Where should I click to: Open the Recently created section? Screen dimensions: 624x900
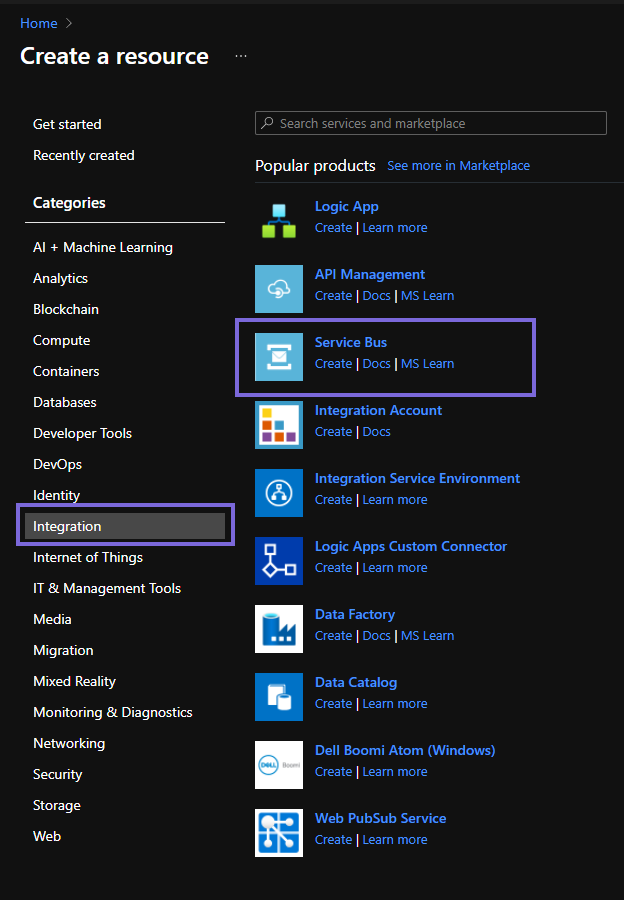pos(84,155)
